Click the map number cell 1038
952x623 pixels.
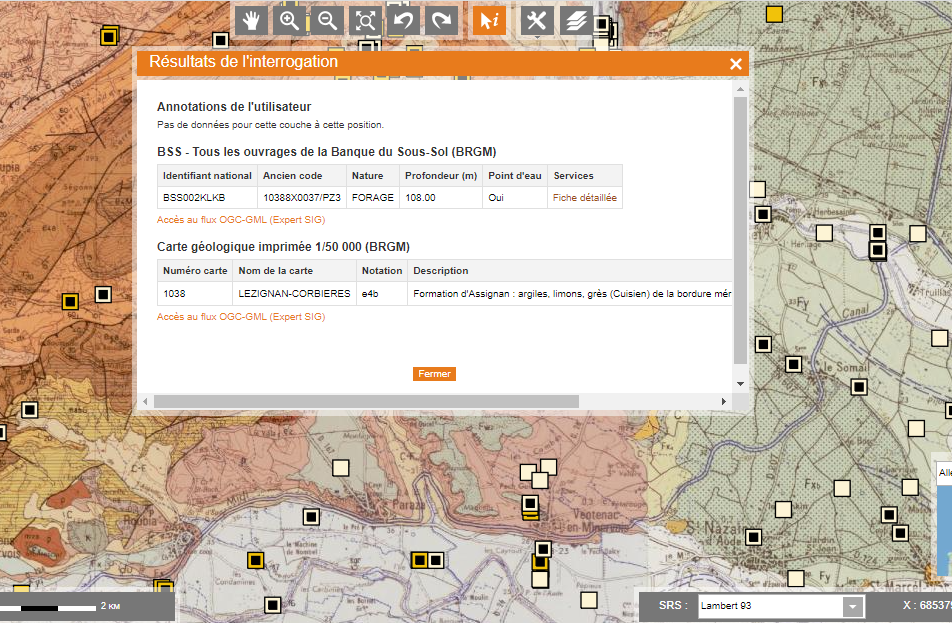[x=195, y=294]
